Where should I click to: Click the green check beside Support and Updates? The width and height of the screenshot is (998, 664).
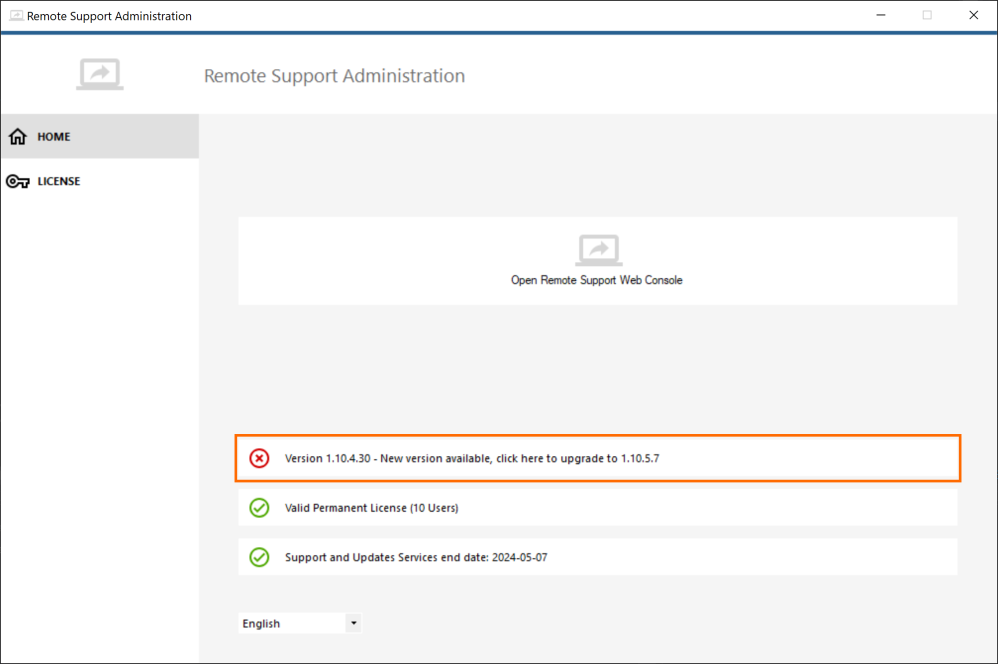tap(259, 557)
